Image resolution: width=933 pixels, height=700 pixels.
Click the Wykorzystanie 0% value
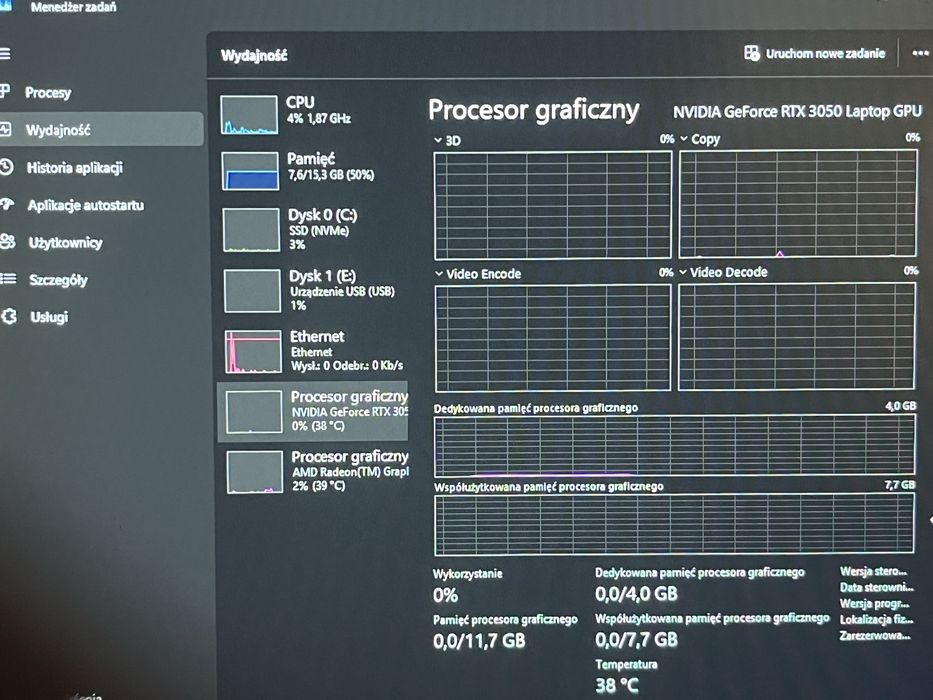(x=445, y=595)
